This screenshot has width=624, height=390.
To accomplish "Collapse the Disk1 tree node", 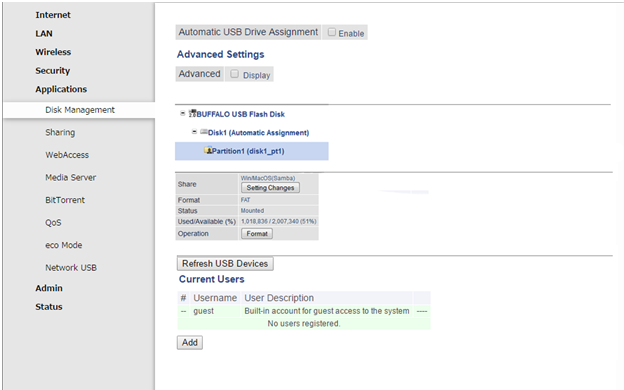I will (194, 131).
